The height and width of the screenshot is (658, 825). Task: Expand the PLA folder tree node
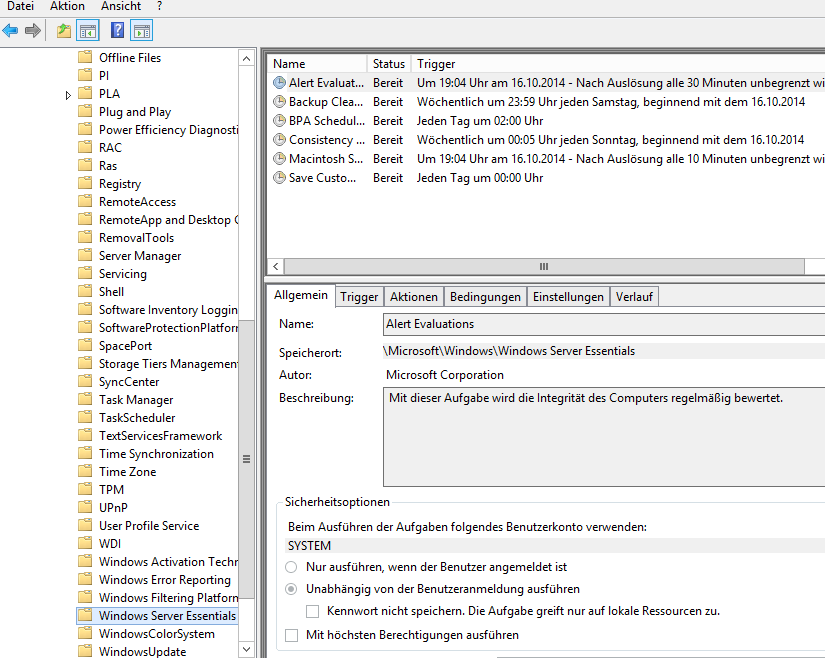click(x=68, y=95)
